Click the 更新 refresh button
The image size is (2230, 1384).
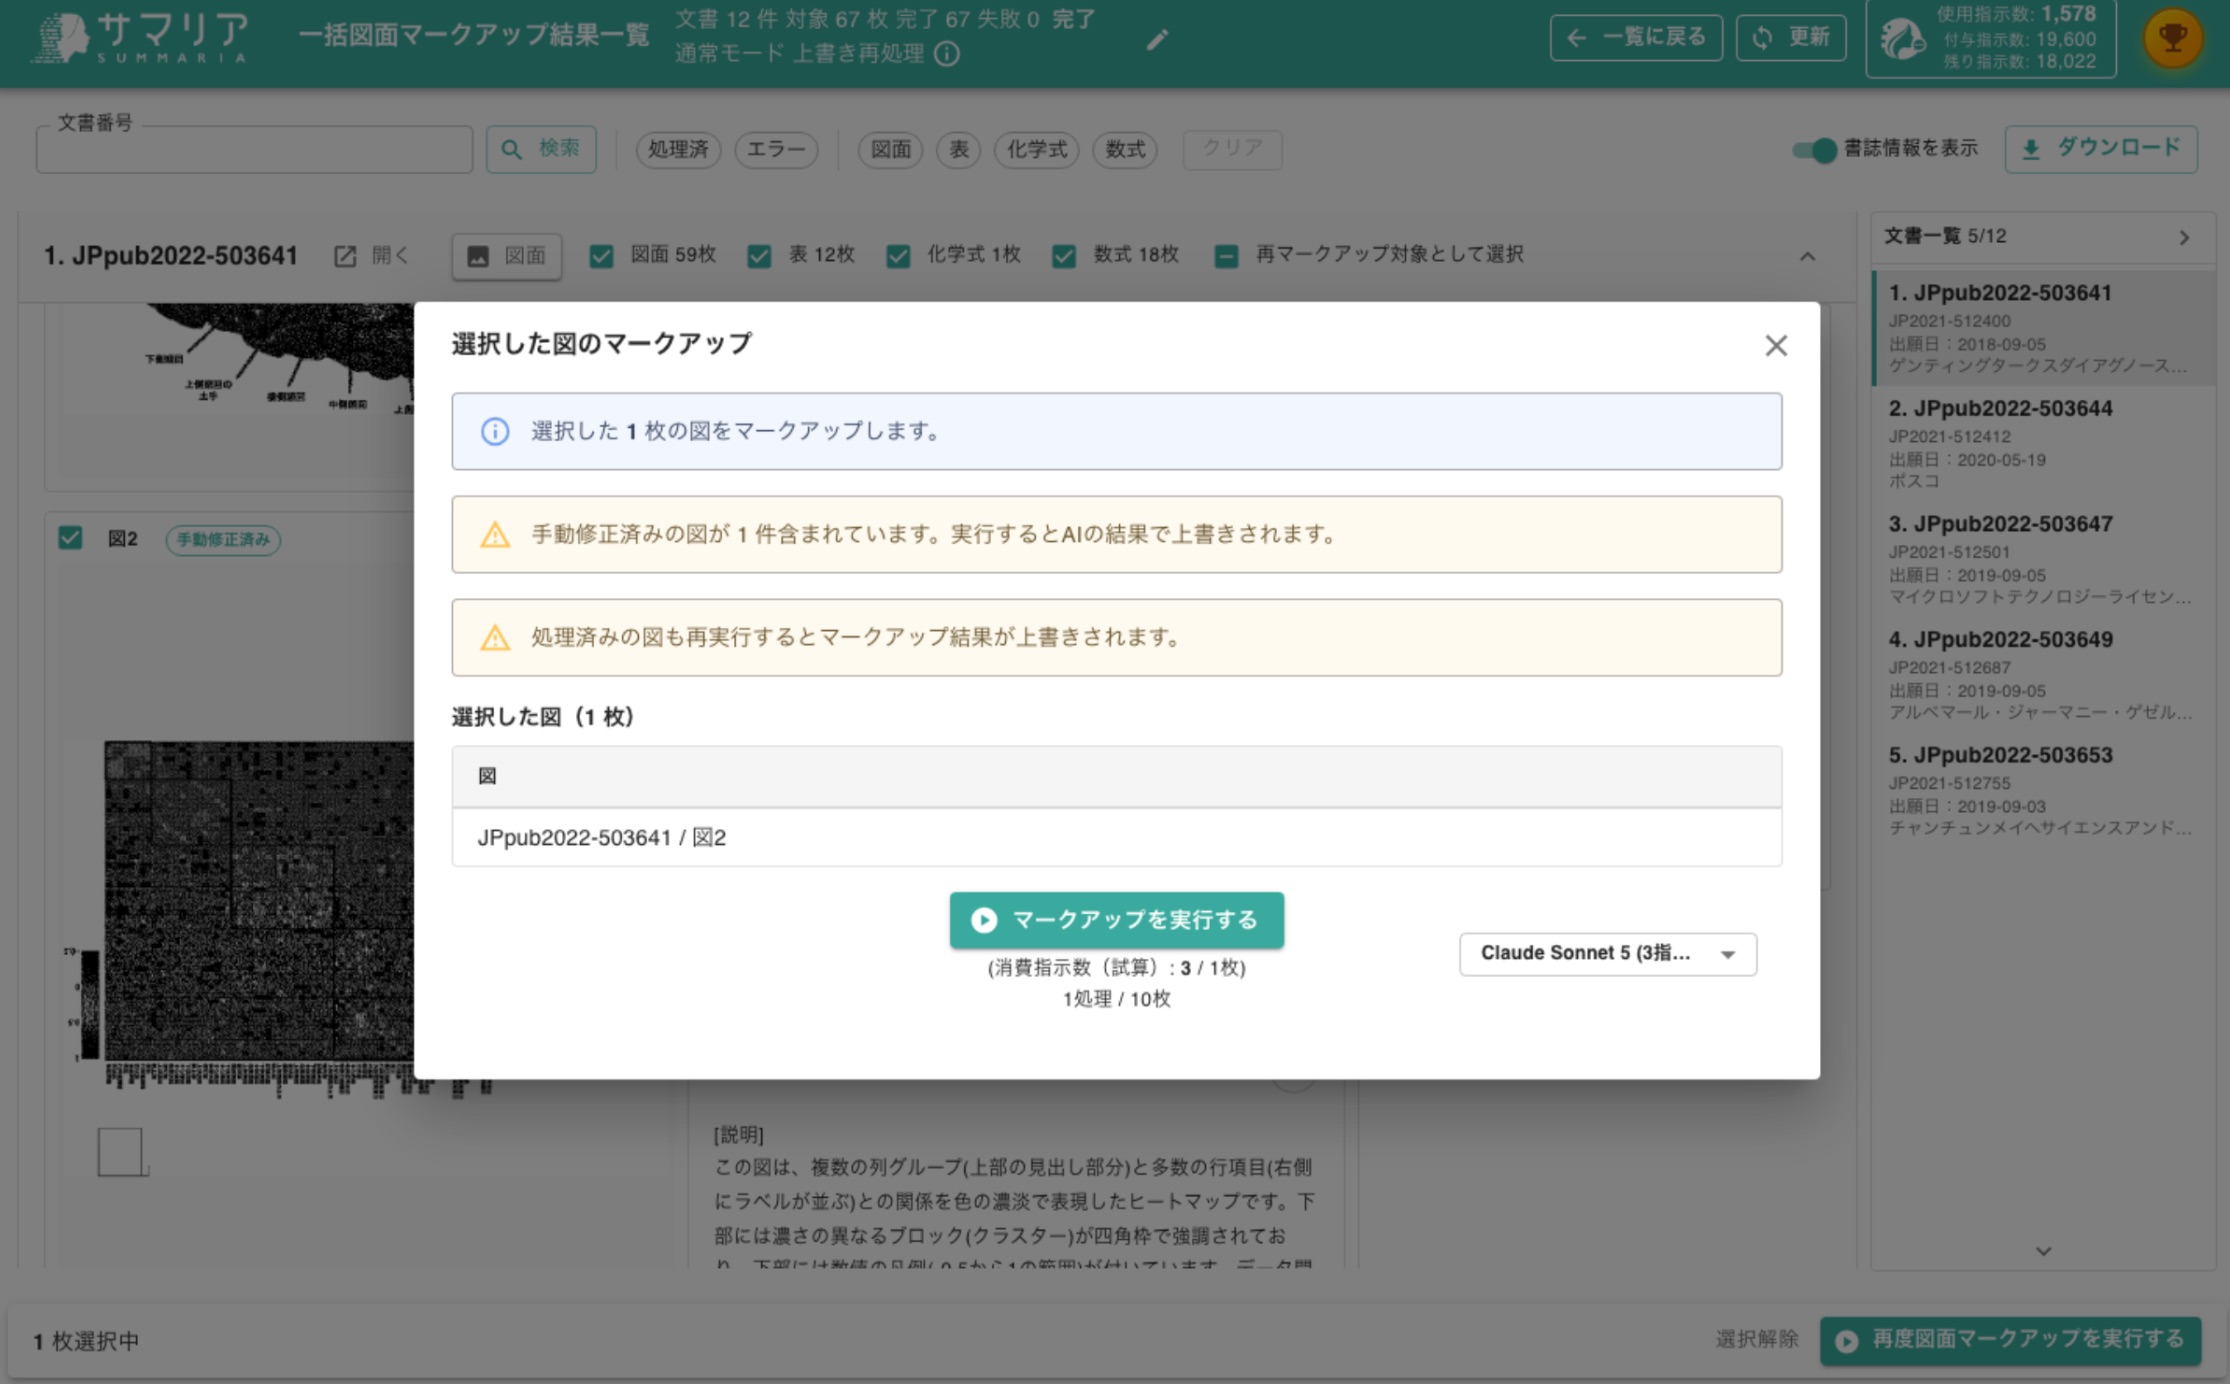(1791, 38)
